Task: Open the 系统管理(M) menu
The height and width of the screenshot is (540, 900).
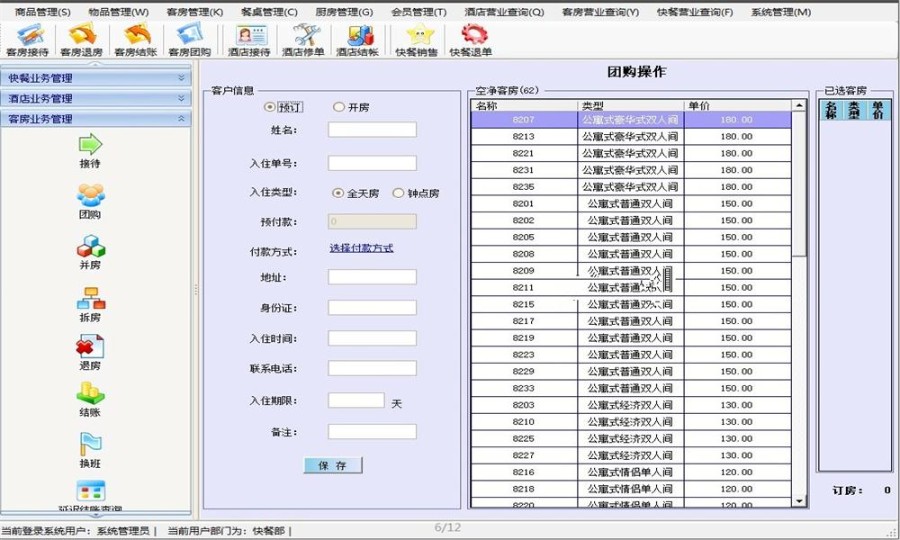Action: pyautogui.click(x=781, y=12)
